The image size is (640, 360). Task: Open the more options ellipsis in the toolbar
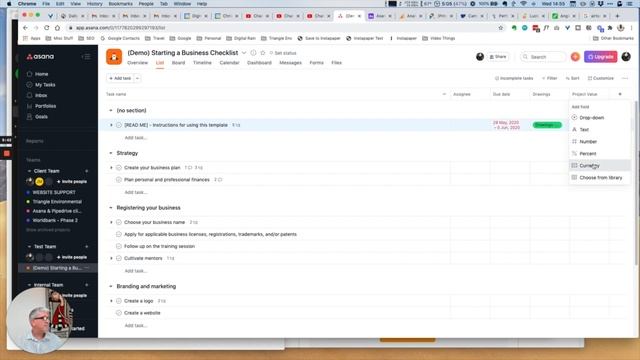click(625, 78)
